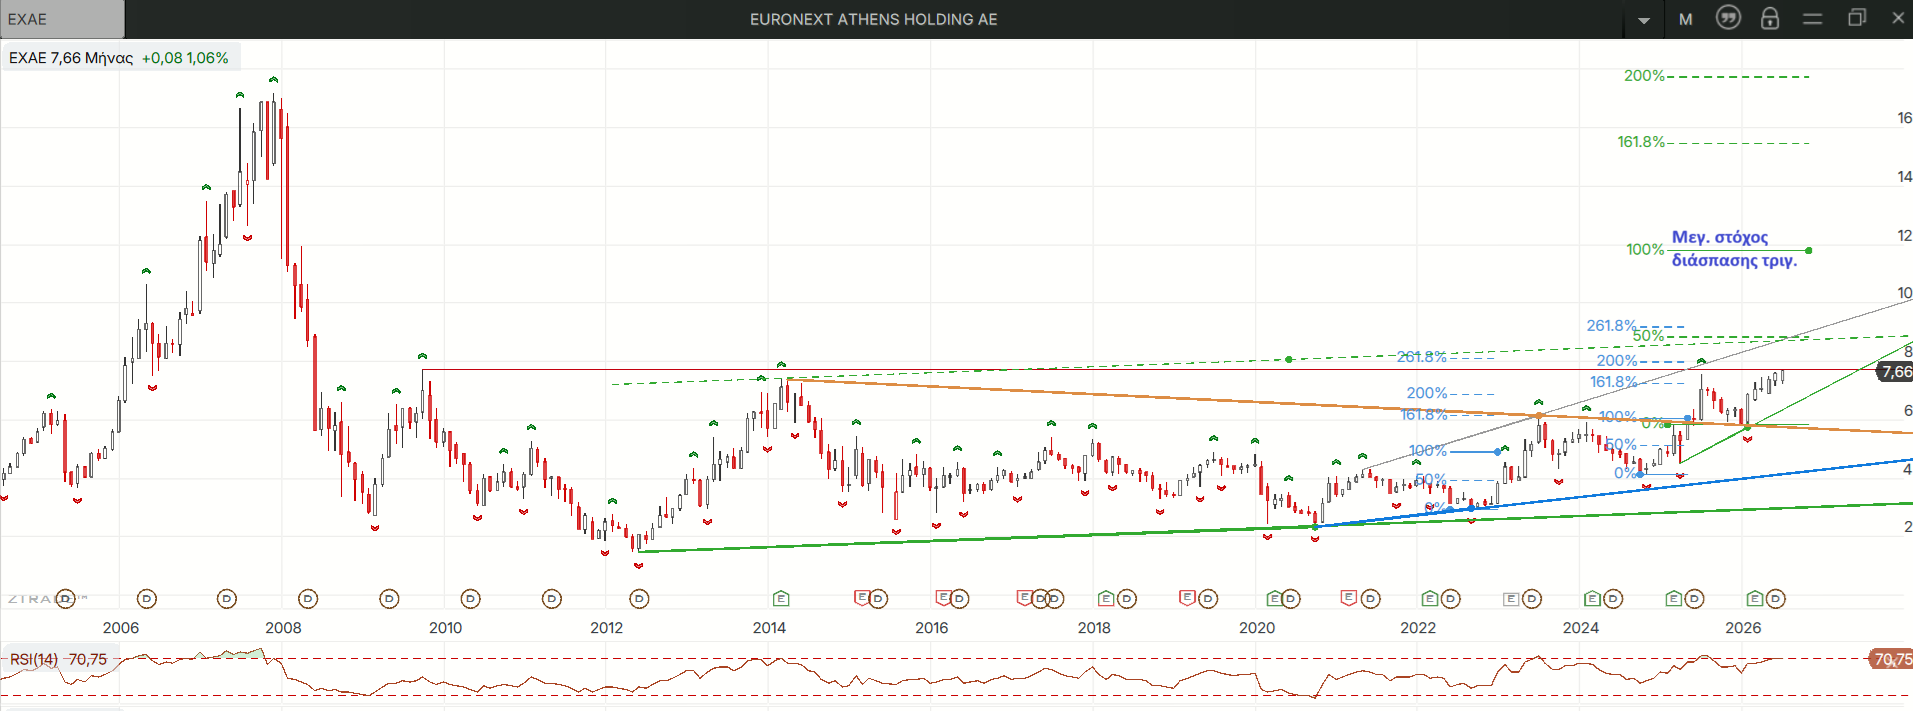Select the green 161.8% Fibonacci level label

tap(1641, 142)
